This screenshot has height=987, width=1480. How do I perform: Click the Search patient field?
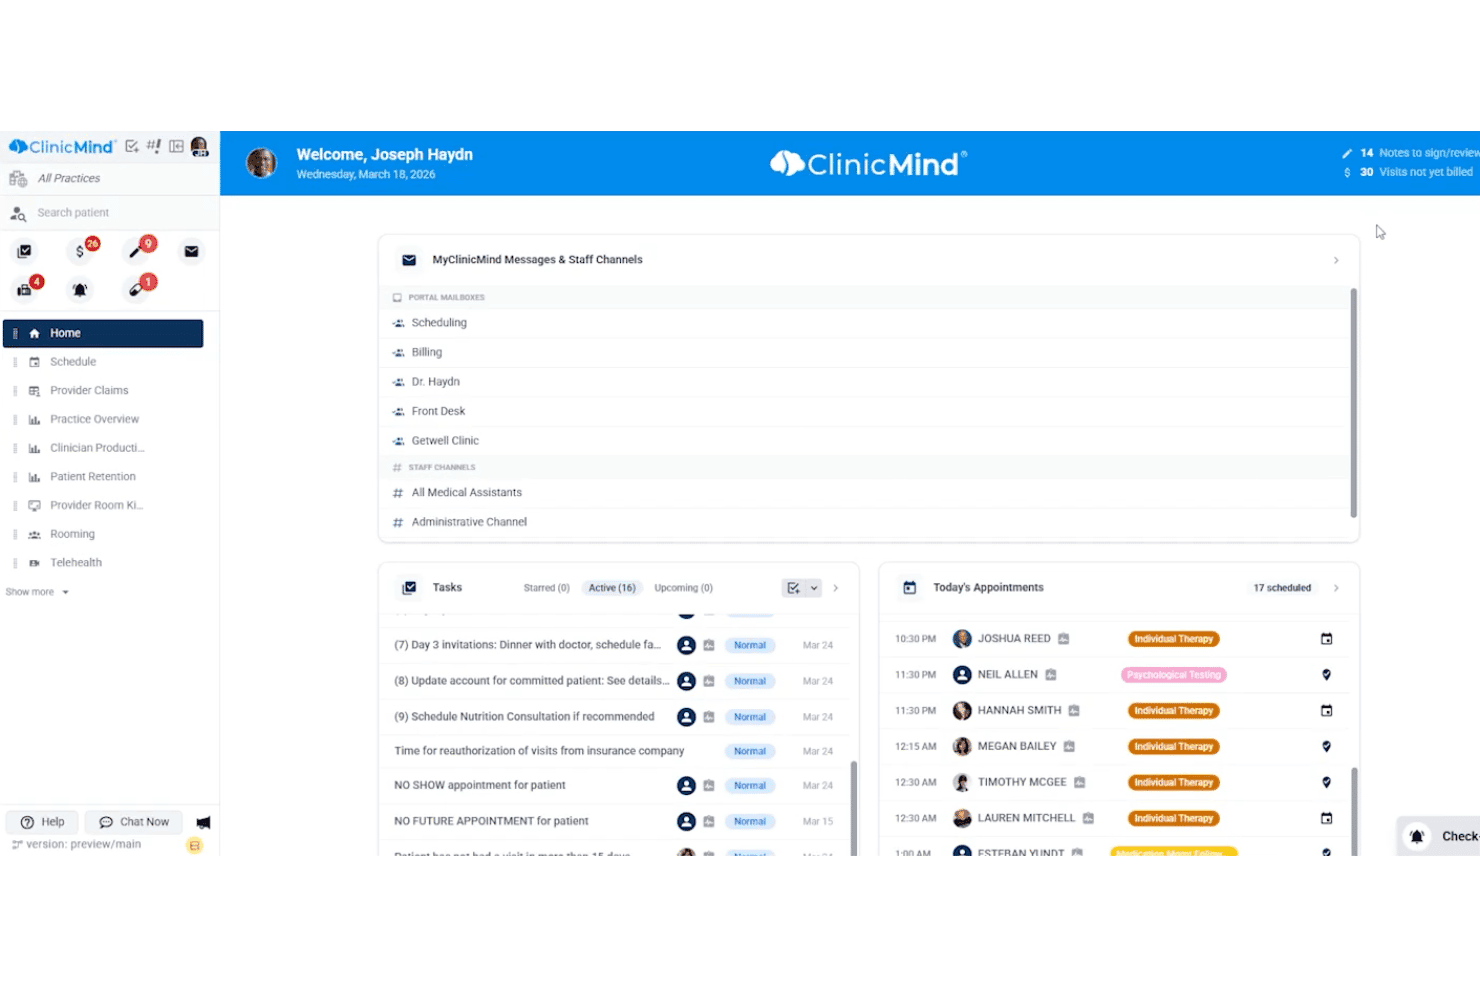[x=110, y=213]
